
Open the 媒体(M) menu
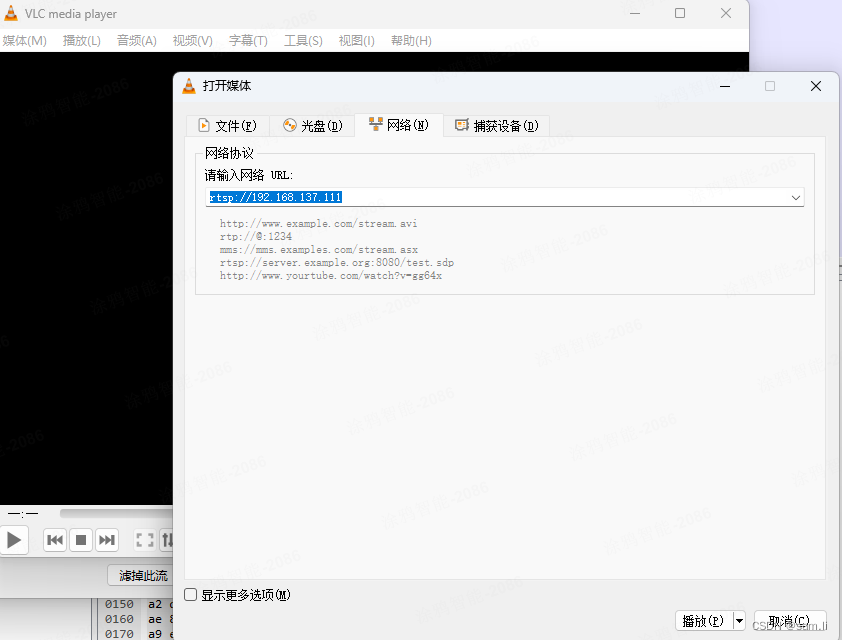24,41
